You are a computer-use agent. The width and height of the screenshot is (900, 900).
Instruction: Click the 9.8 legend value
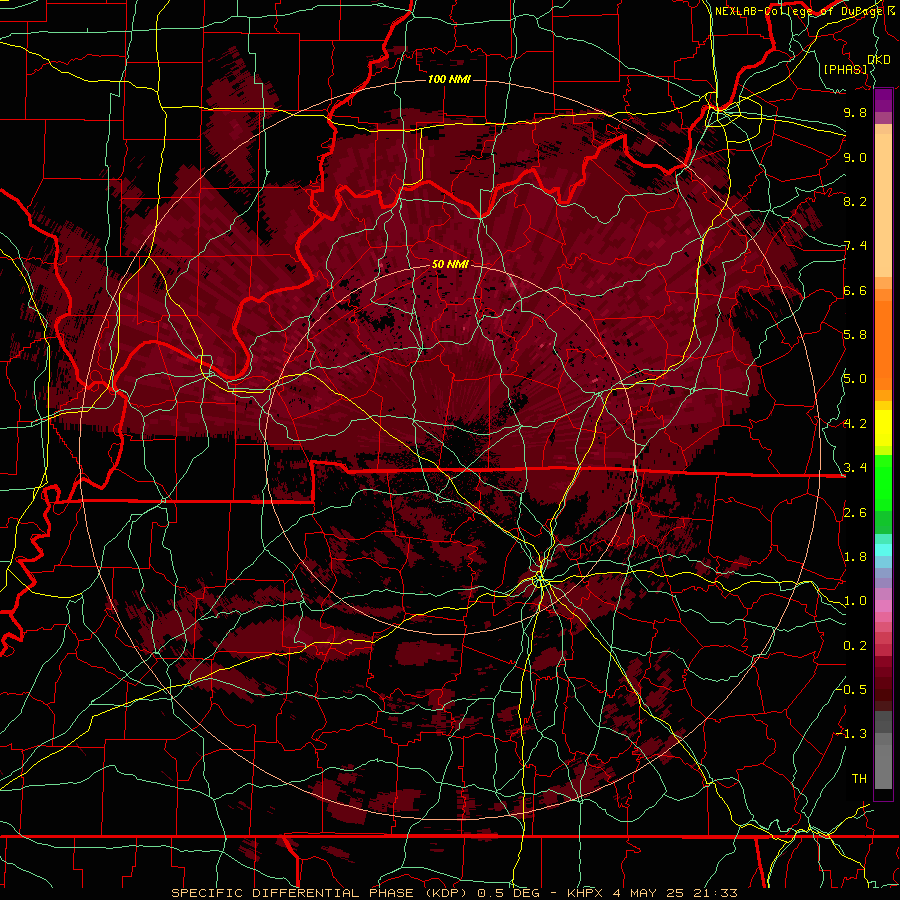click(x=855, y=112)
